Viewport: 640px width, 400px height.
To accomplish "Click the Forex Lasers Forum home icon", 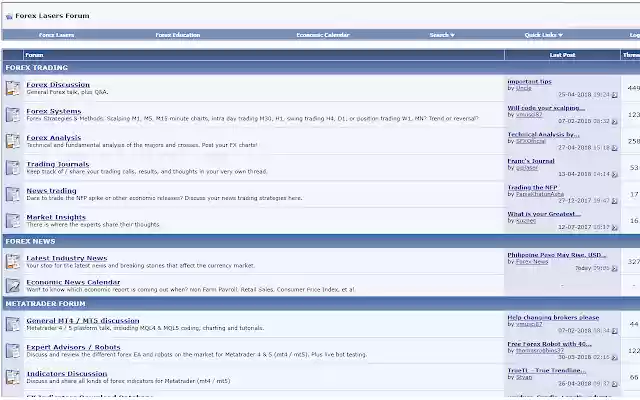I will point(9,16).
